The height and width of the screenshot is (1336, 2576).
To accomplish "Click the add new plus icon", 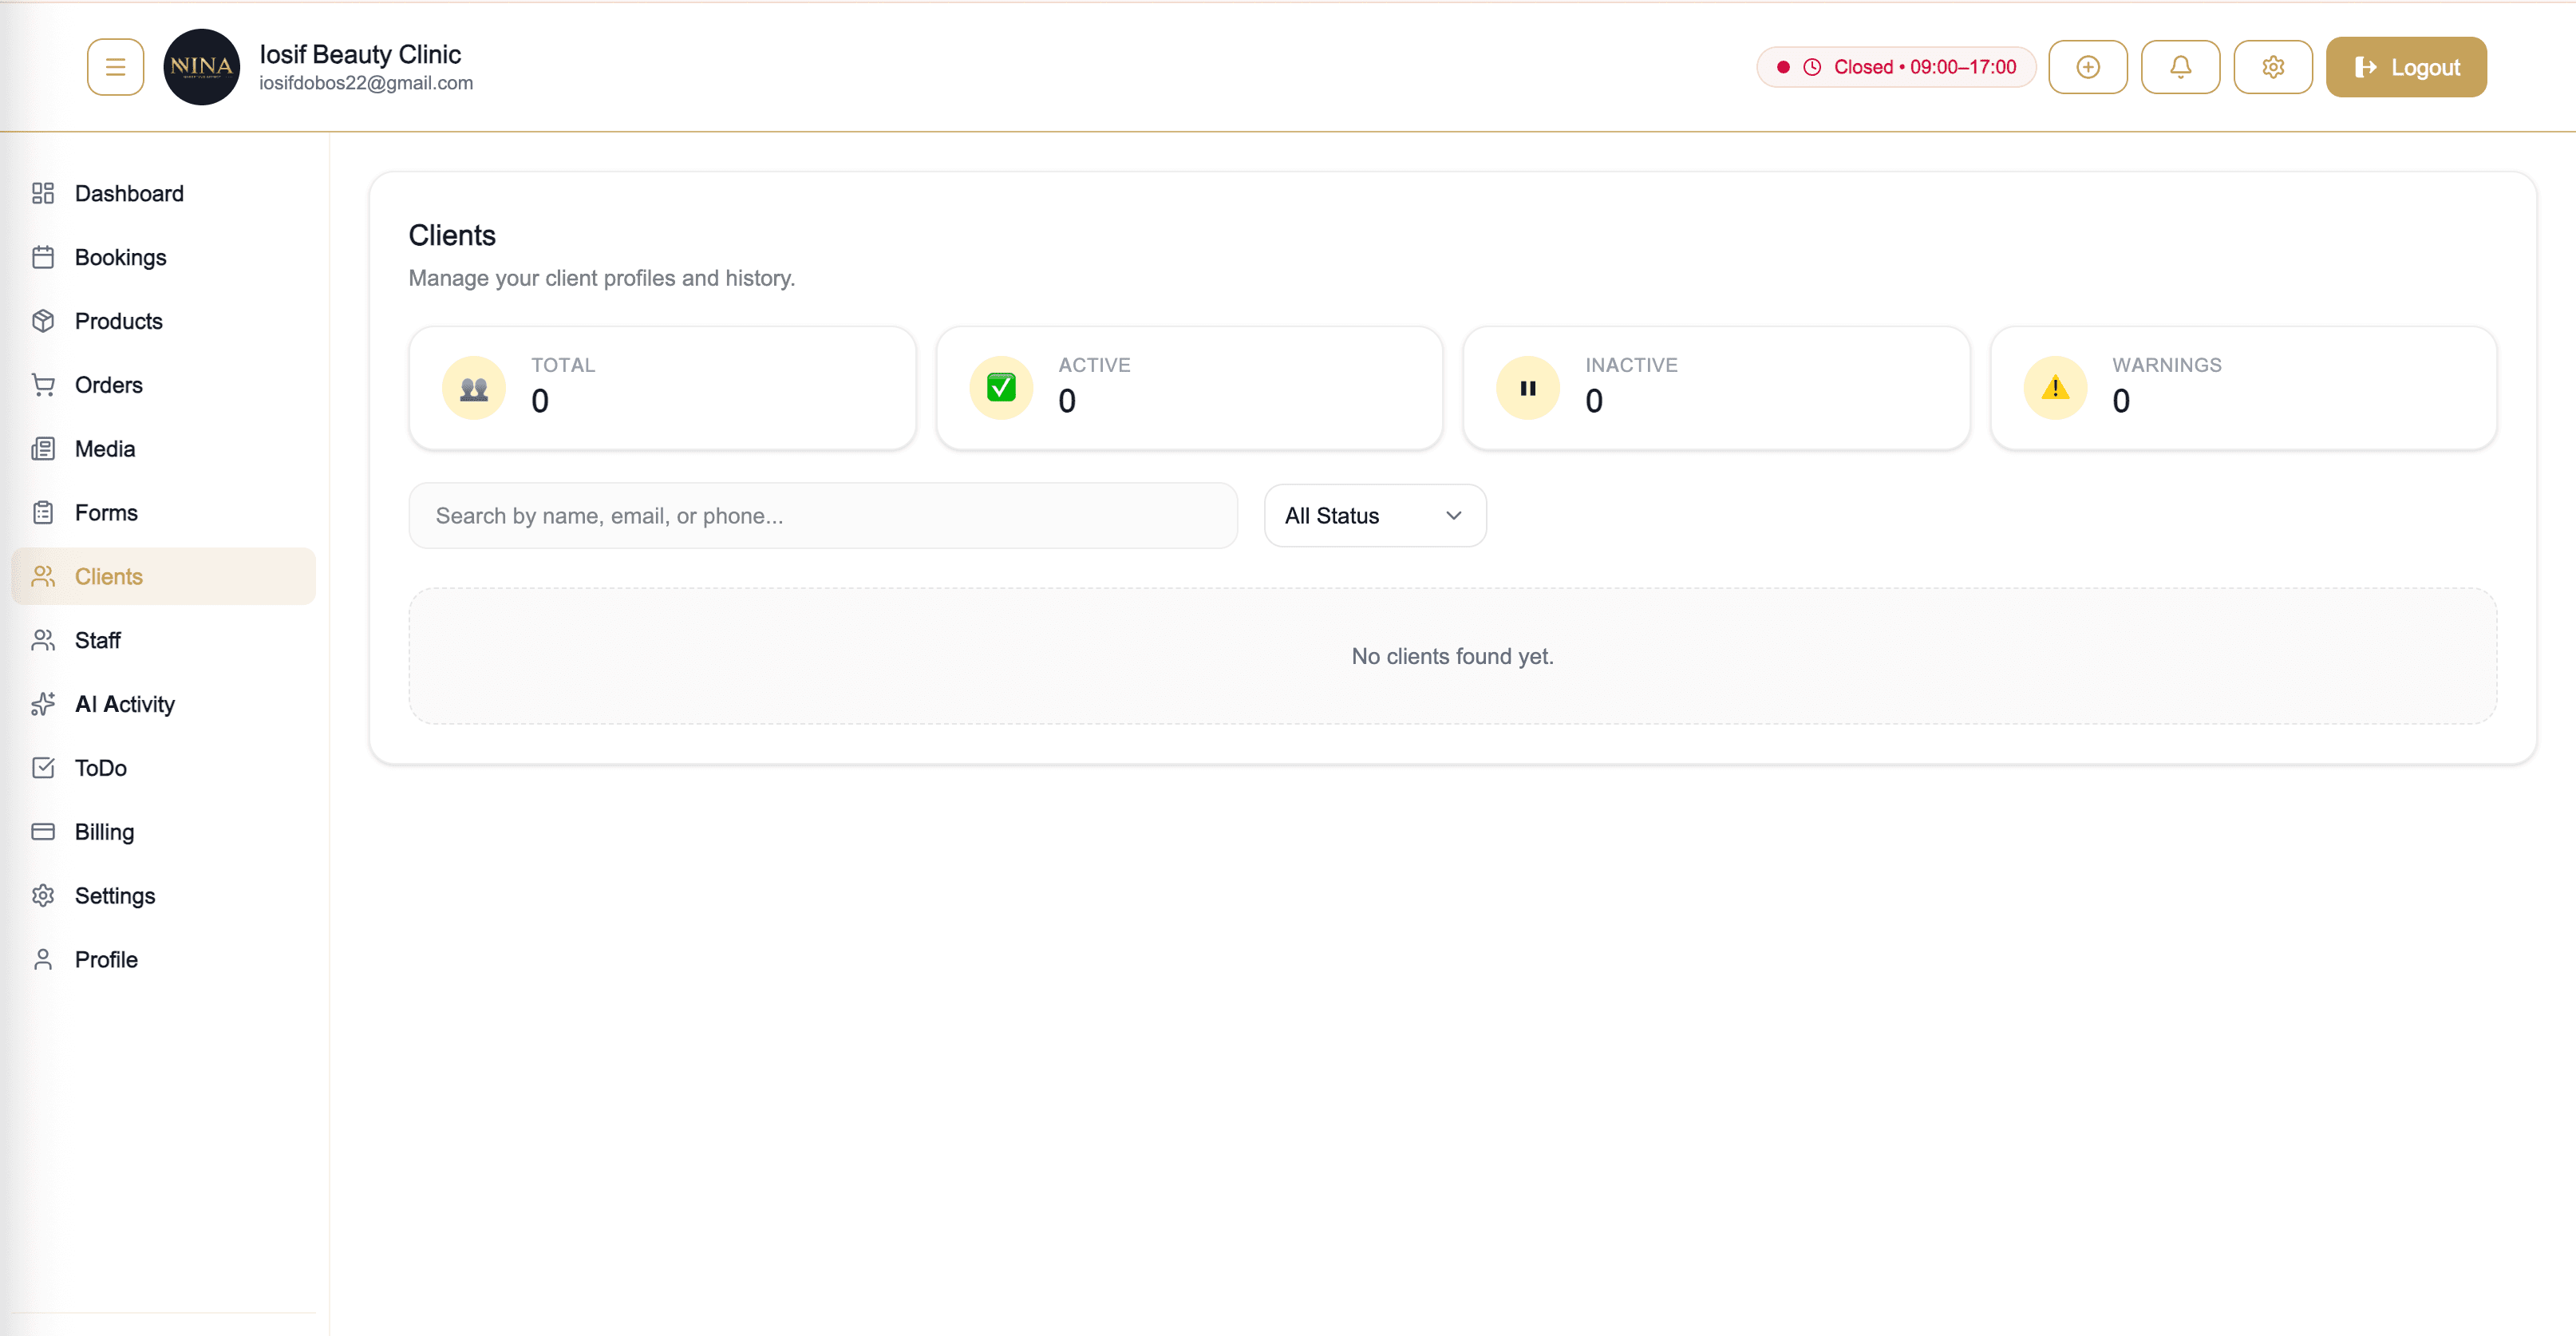I will [2088, 66].
